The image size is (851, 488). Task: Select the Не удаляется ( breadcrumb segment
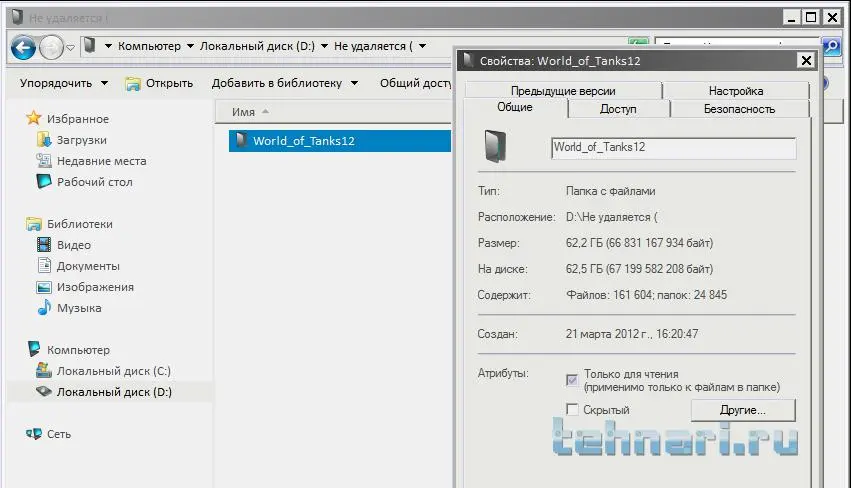pos(373,46)
